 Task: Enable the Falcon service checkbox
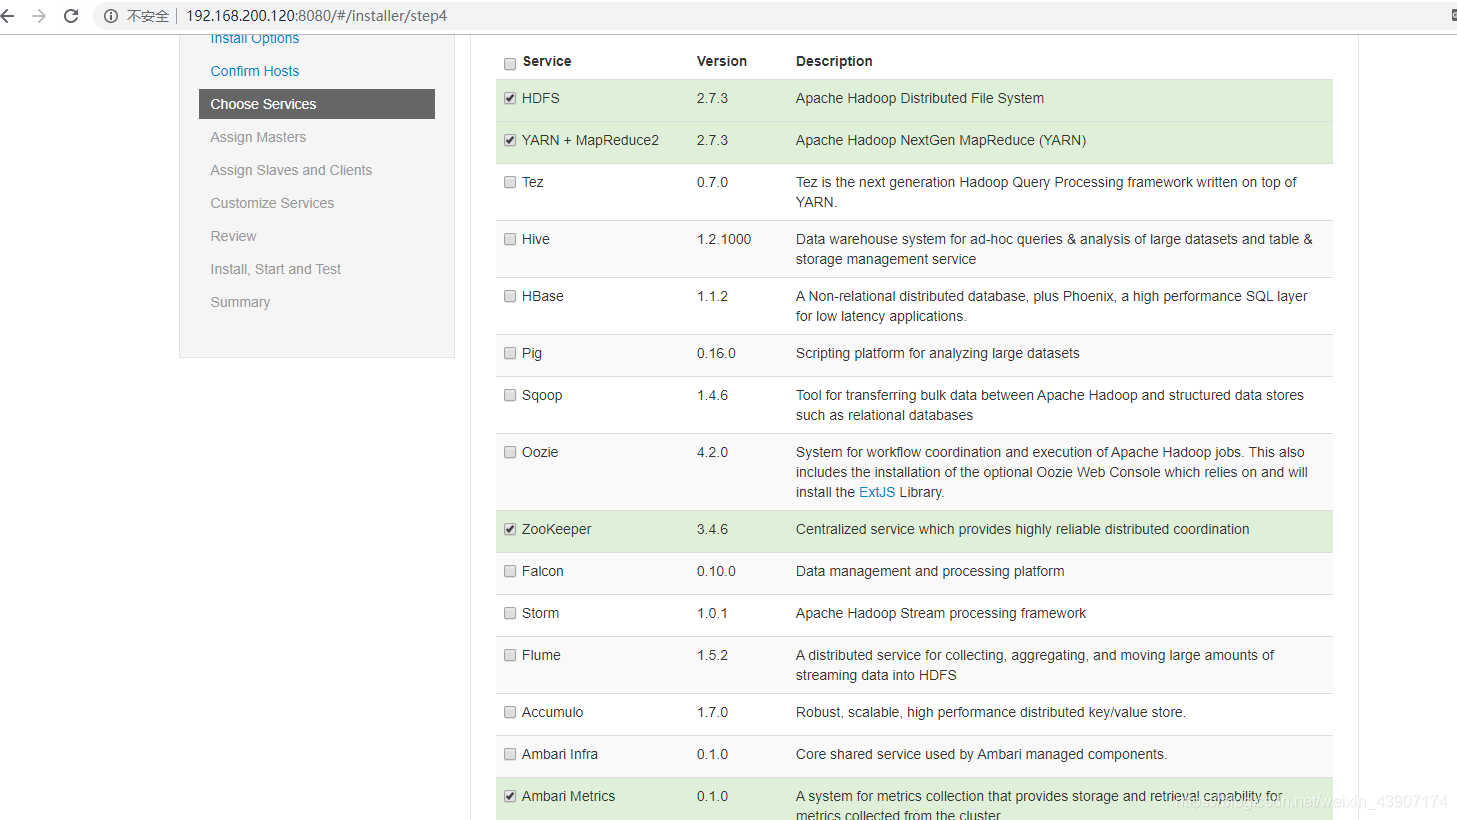510,571
